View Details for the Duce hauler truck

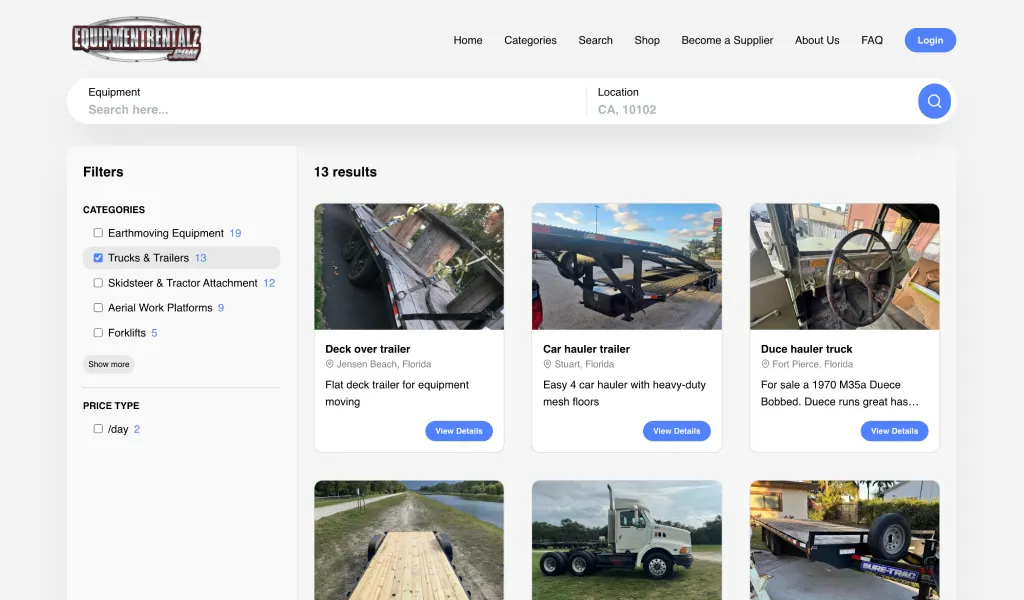[x=894, y=431]
